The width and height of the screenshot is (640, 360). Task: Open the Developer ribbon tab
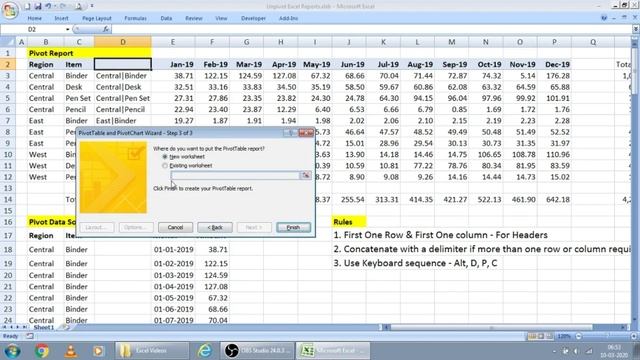point(253,18)
